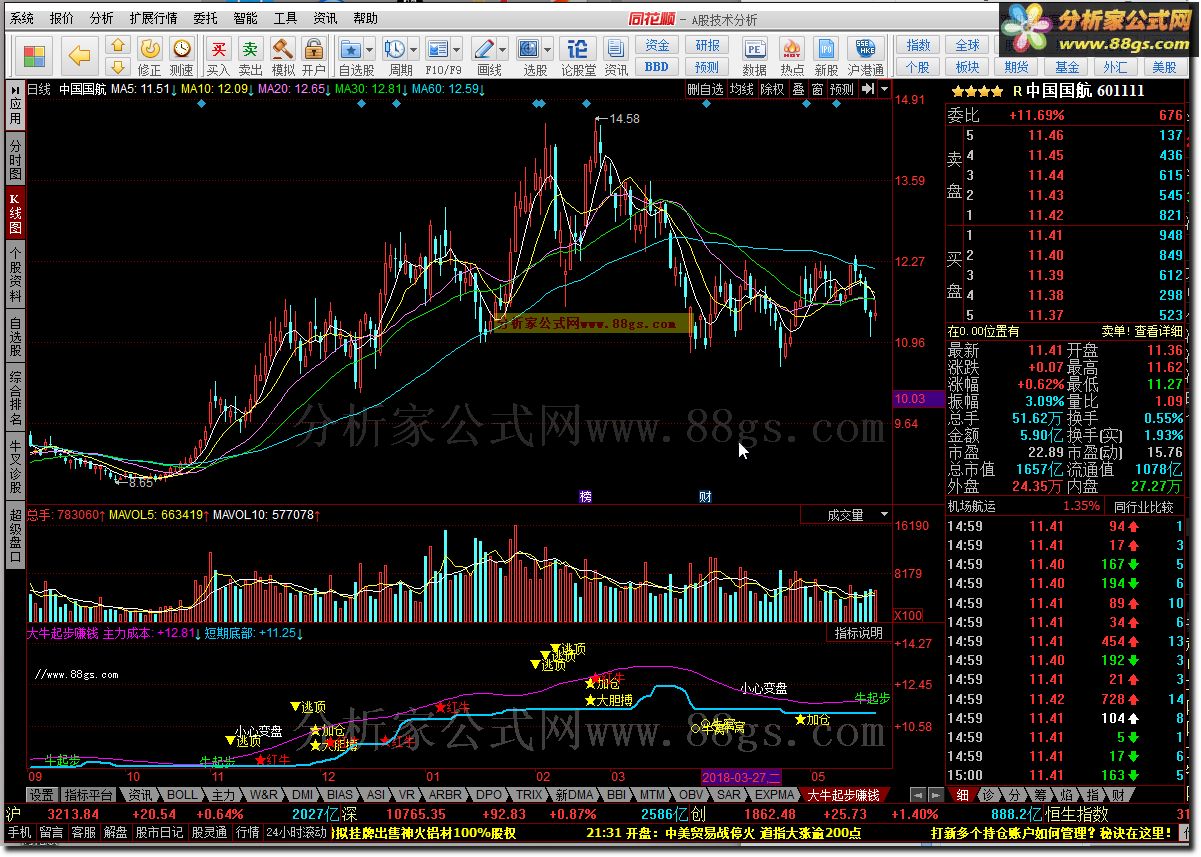Click the 周期 period clock icon
The height and width of the screenshot is (857, 1201).
[395, 48]
